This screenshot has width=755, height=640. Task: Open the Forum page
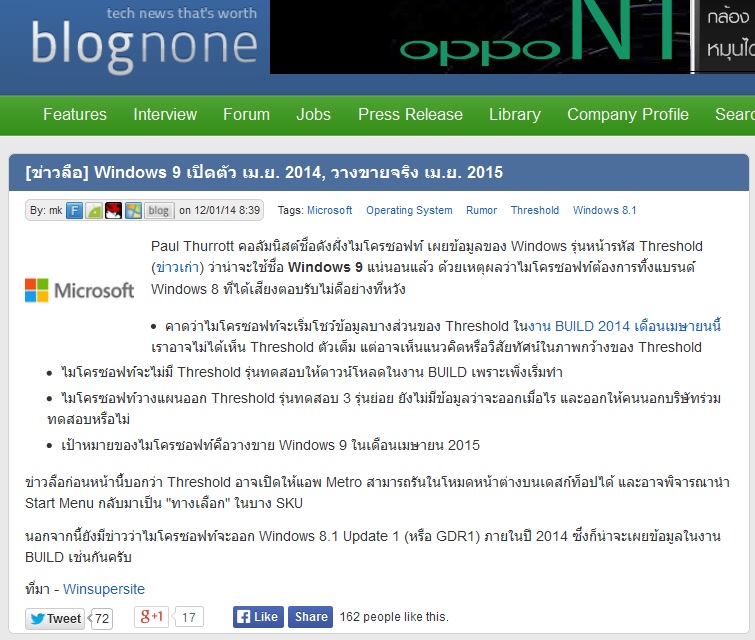point(247,115)
